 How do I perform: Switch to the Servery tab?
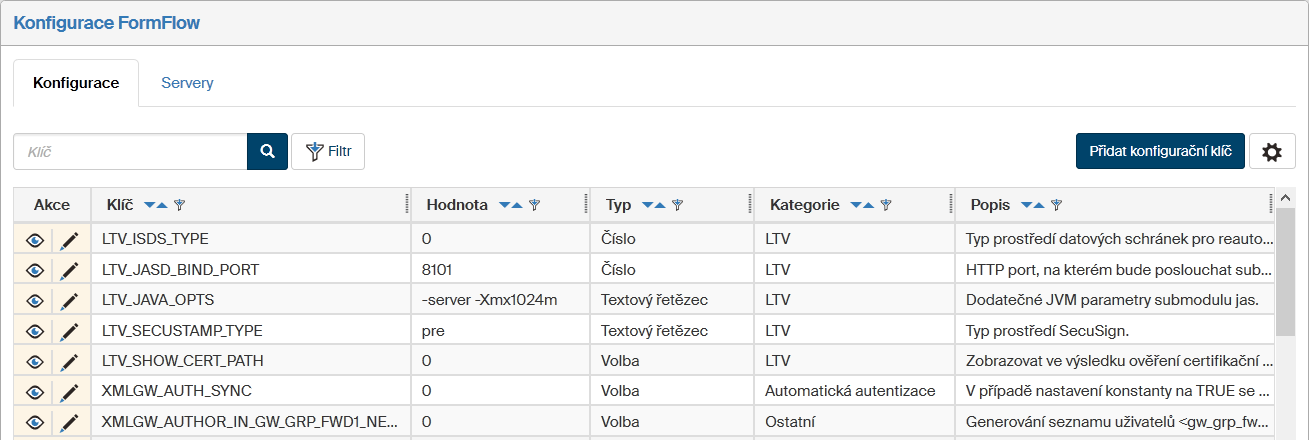coord(187,83)
